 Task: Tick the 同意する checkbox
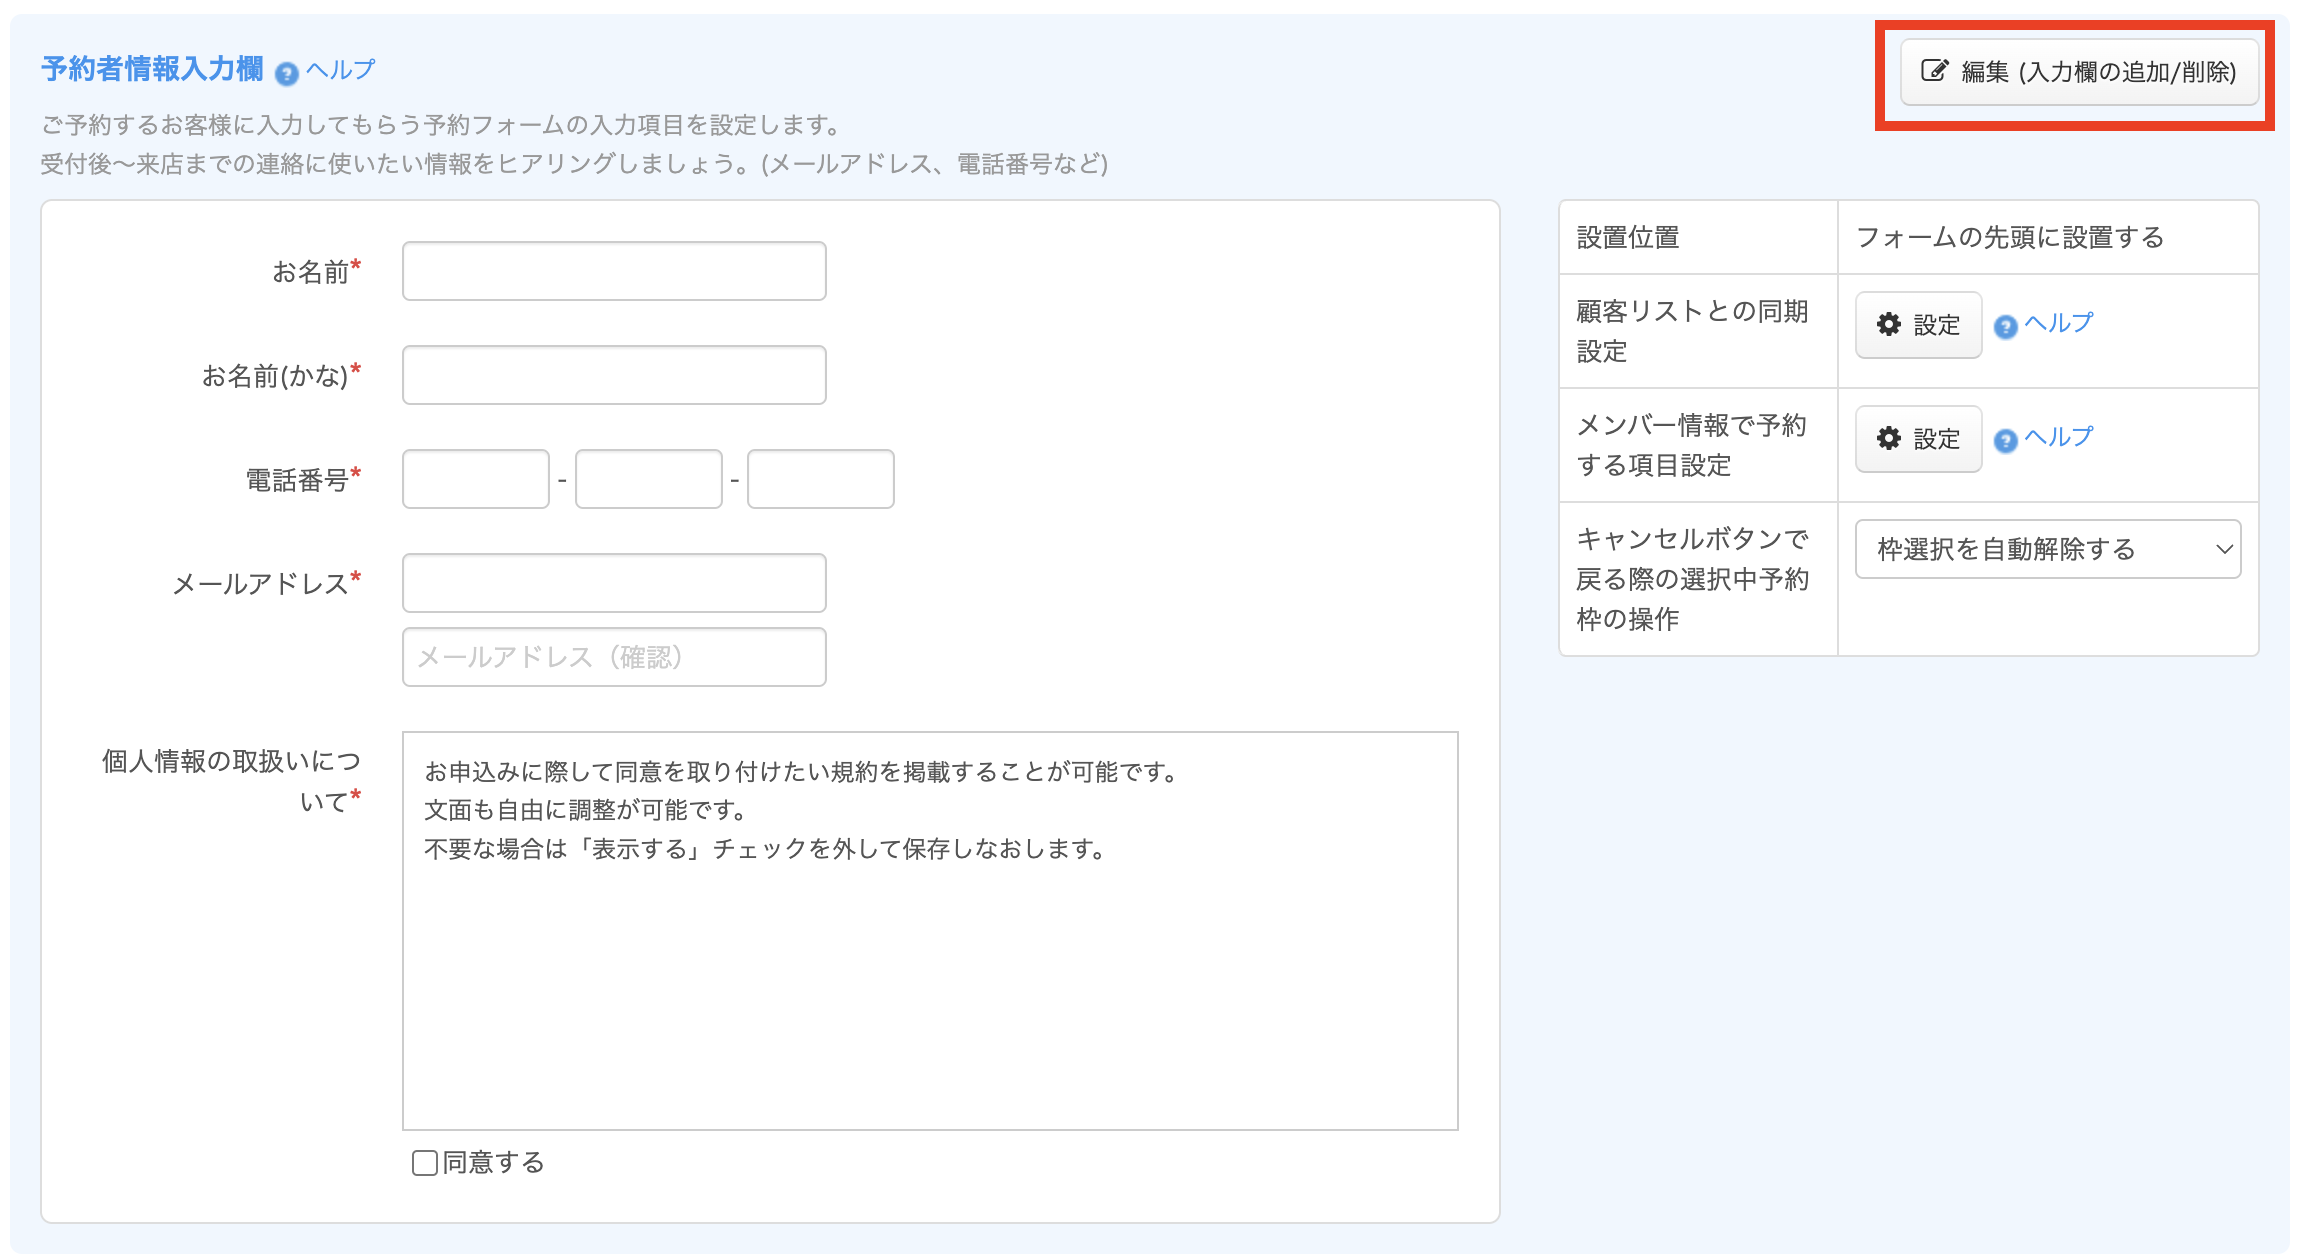point(425,1162)
